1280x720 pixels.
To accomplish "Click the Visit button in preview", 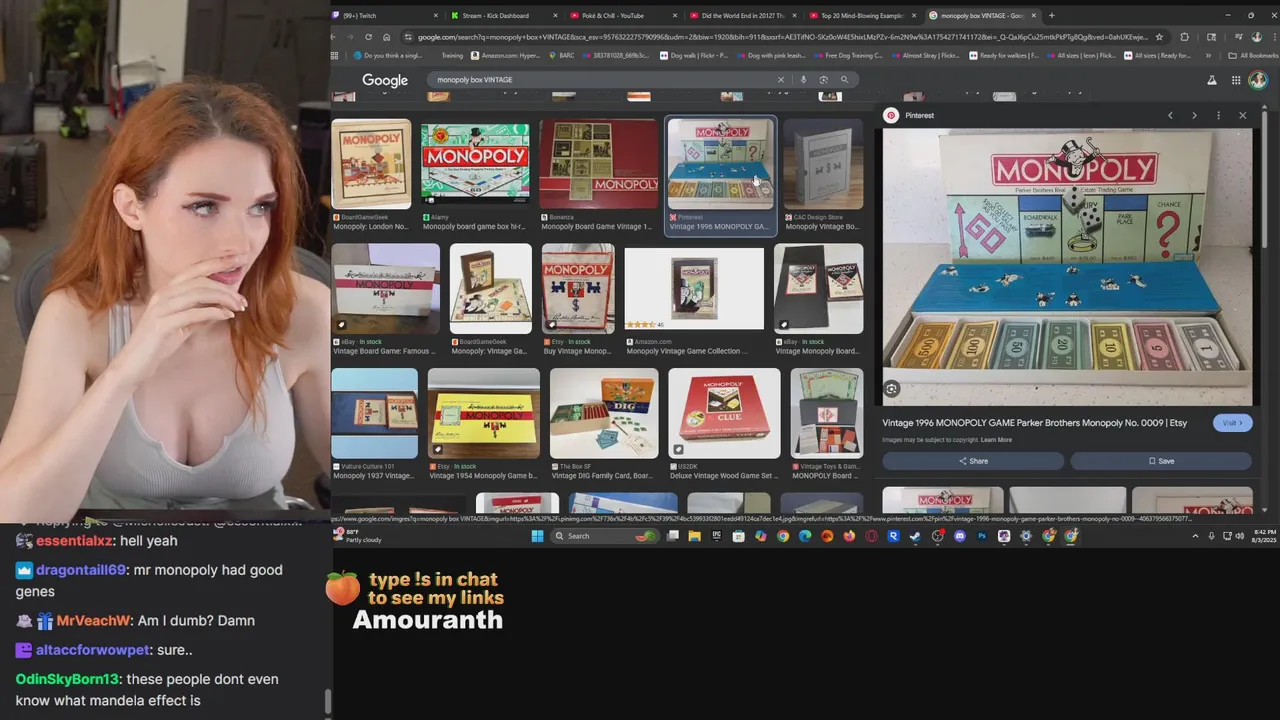I will (1232, 423).
